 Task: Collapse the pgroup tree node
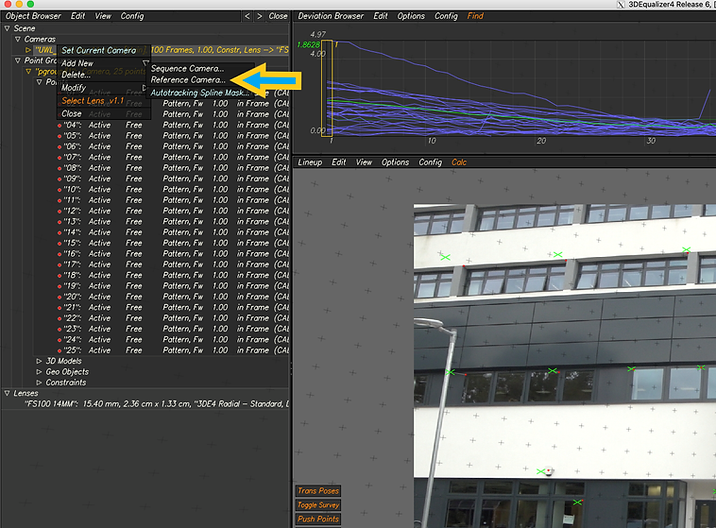coord(28,71)
